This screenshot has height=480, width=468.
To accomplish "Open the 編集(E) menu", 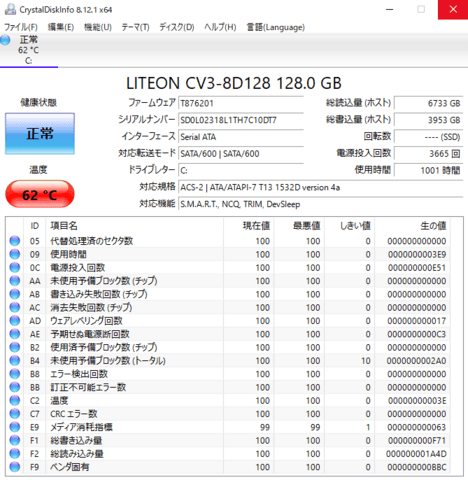I will click(x=61, y=27).
